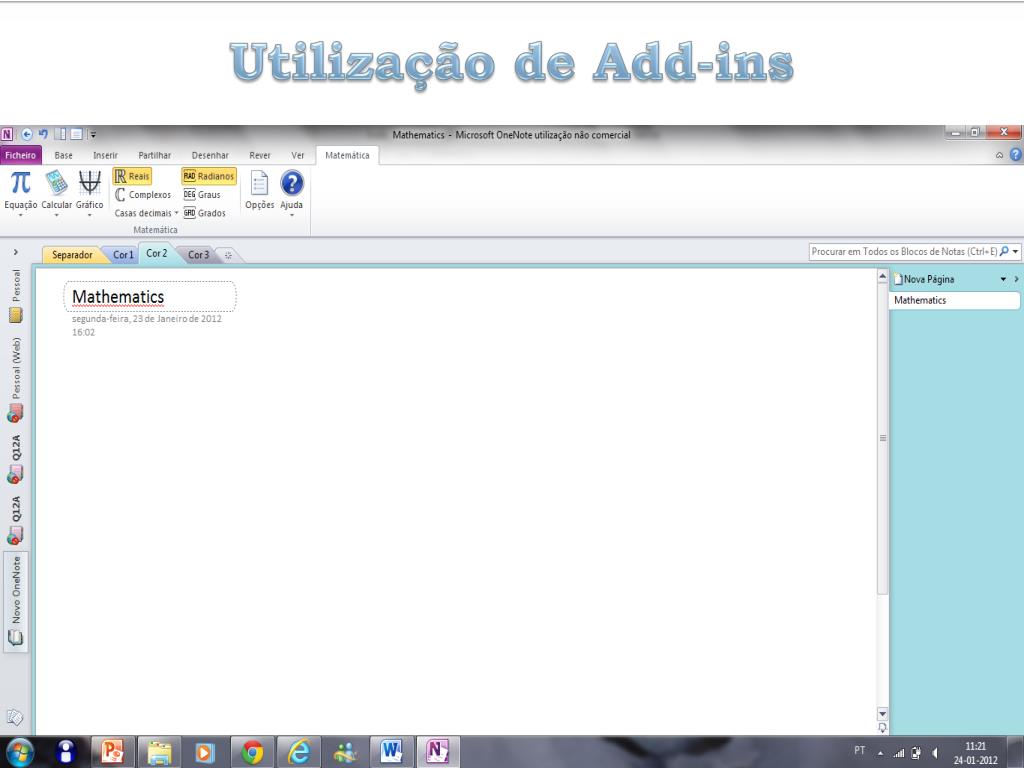Open PowerPoint from the taskbar
1024x768 pixels.
coord(112,752)
